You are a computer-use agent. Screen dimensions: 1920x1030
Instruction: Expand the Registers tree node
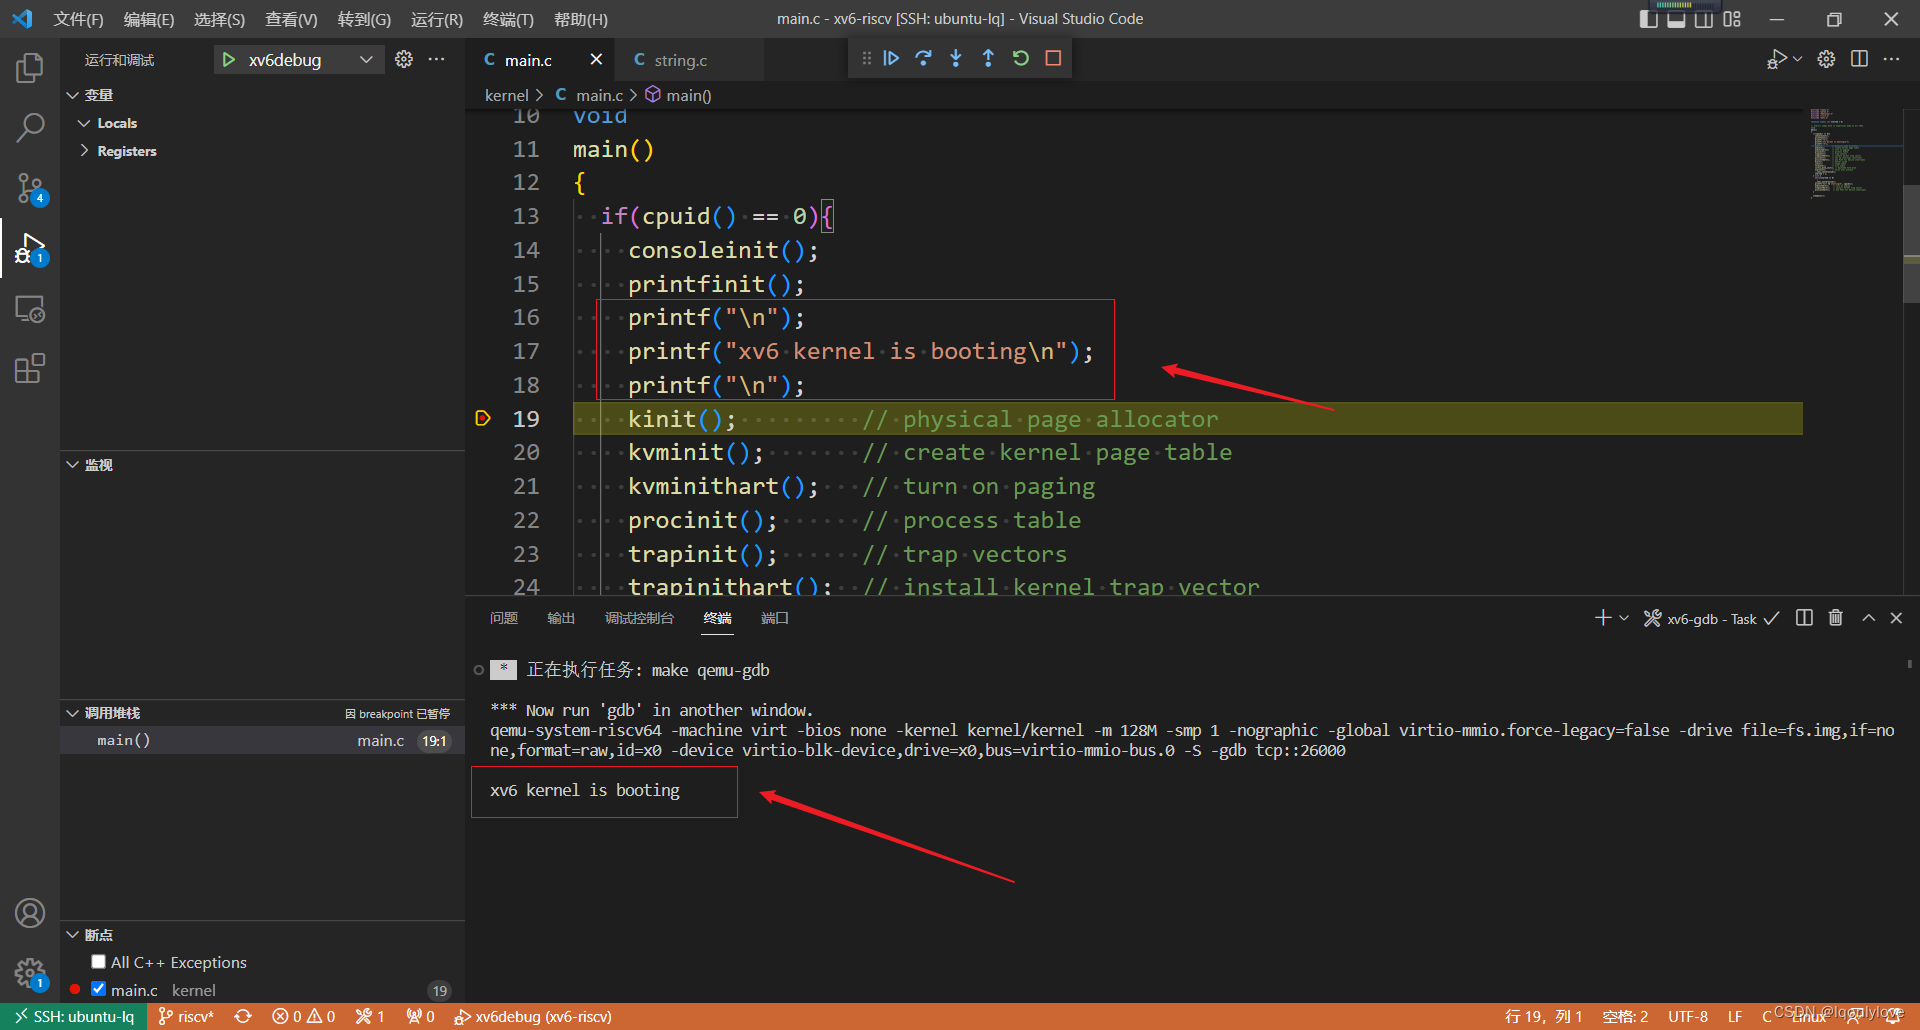(x=84, y=151)
